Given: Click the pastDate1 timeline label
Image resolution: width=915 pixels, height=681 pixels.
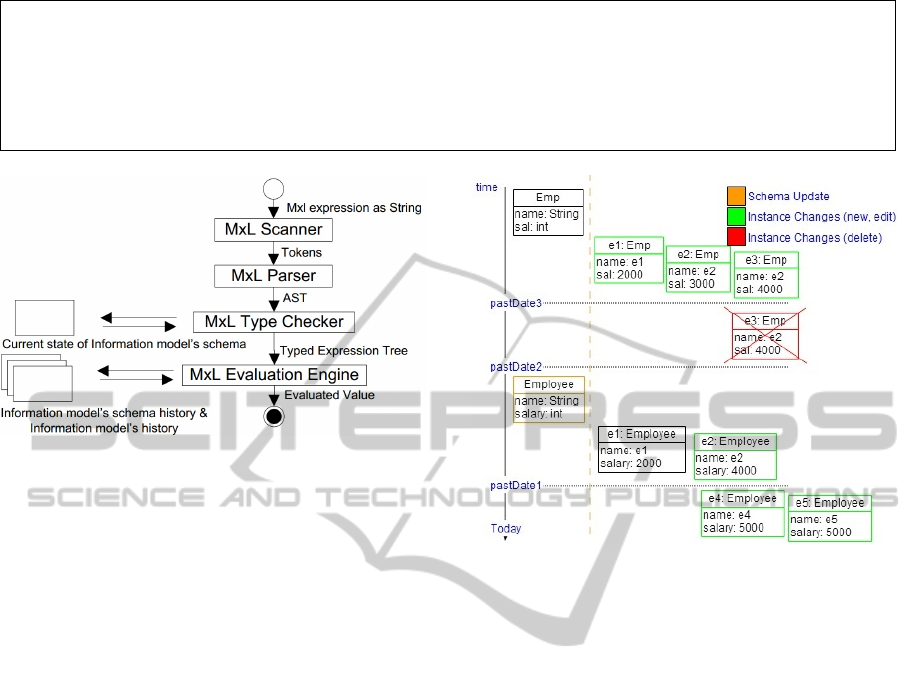Looking at the screenshot, I should click(x=515, y=485).
